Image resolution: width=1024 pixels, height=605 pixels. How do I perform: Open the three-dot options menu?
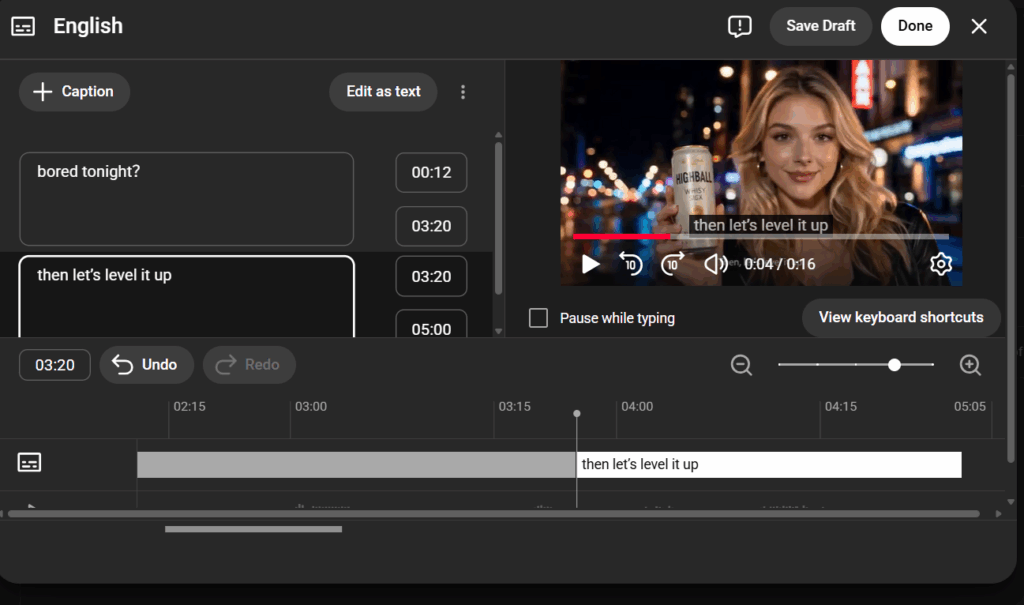point(462,92)
